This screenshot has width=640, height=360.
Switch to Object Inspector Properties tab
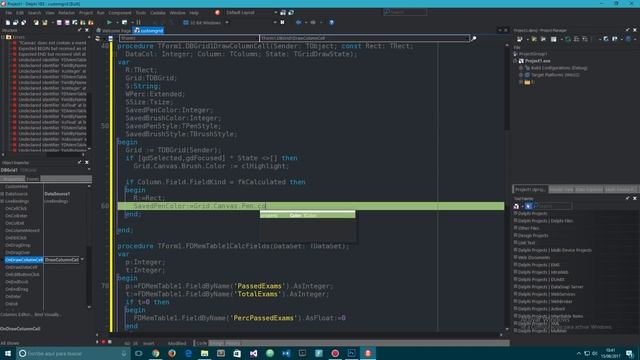pyautogui.click(x=13, y=179)
